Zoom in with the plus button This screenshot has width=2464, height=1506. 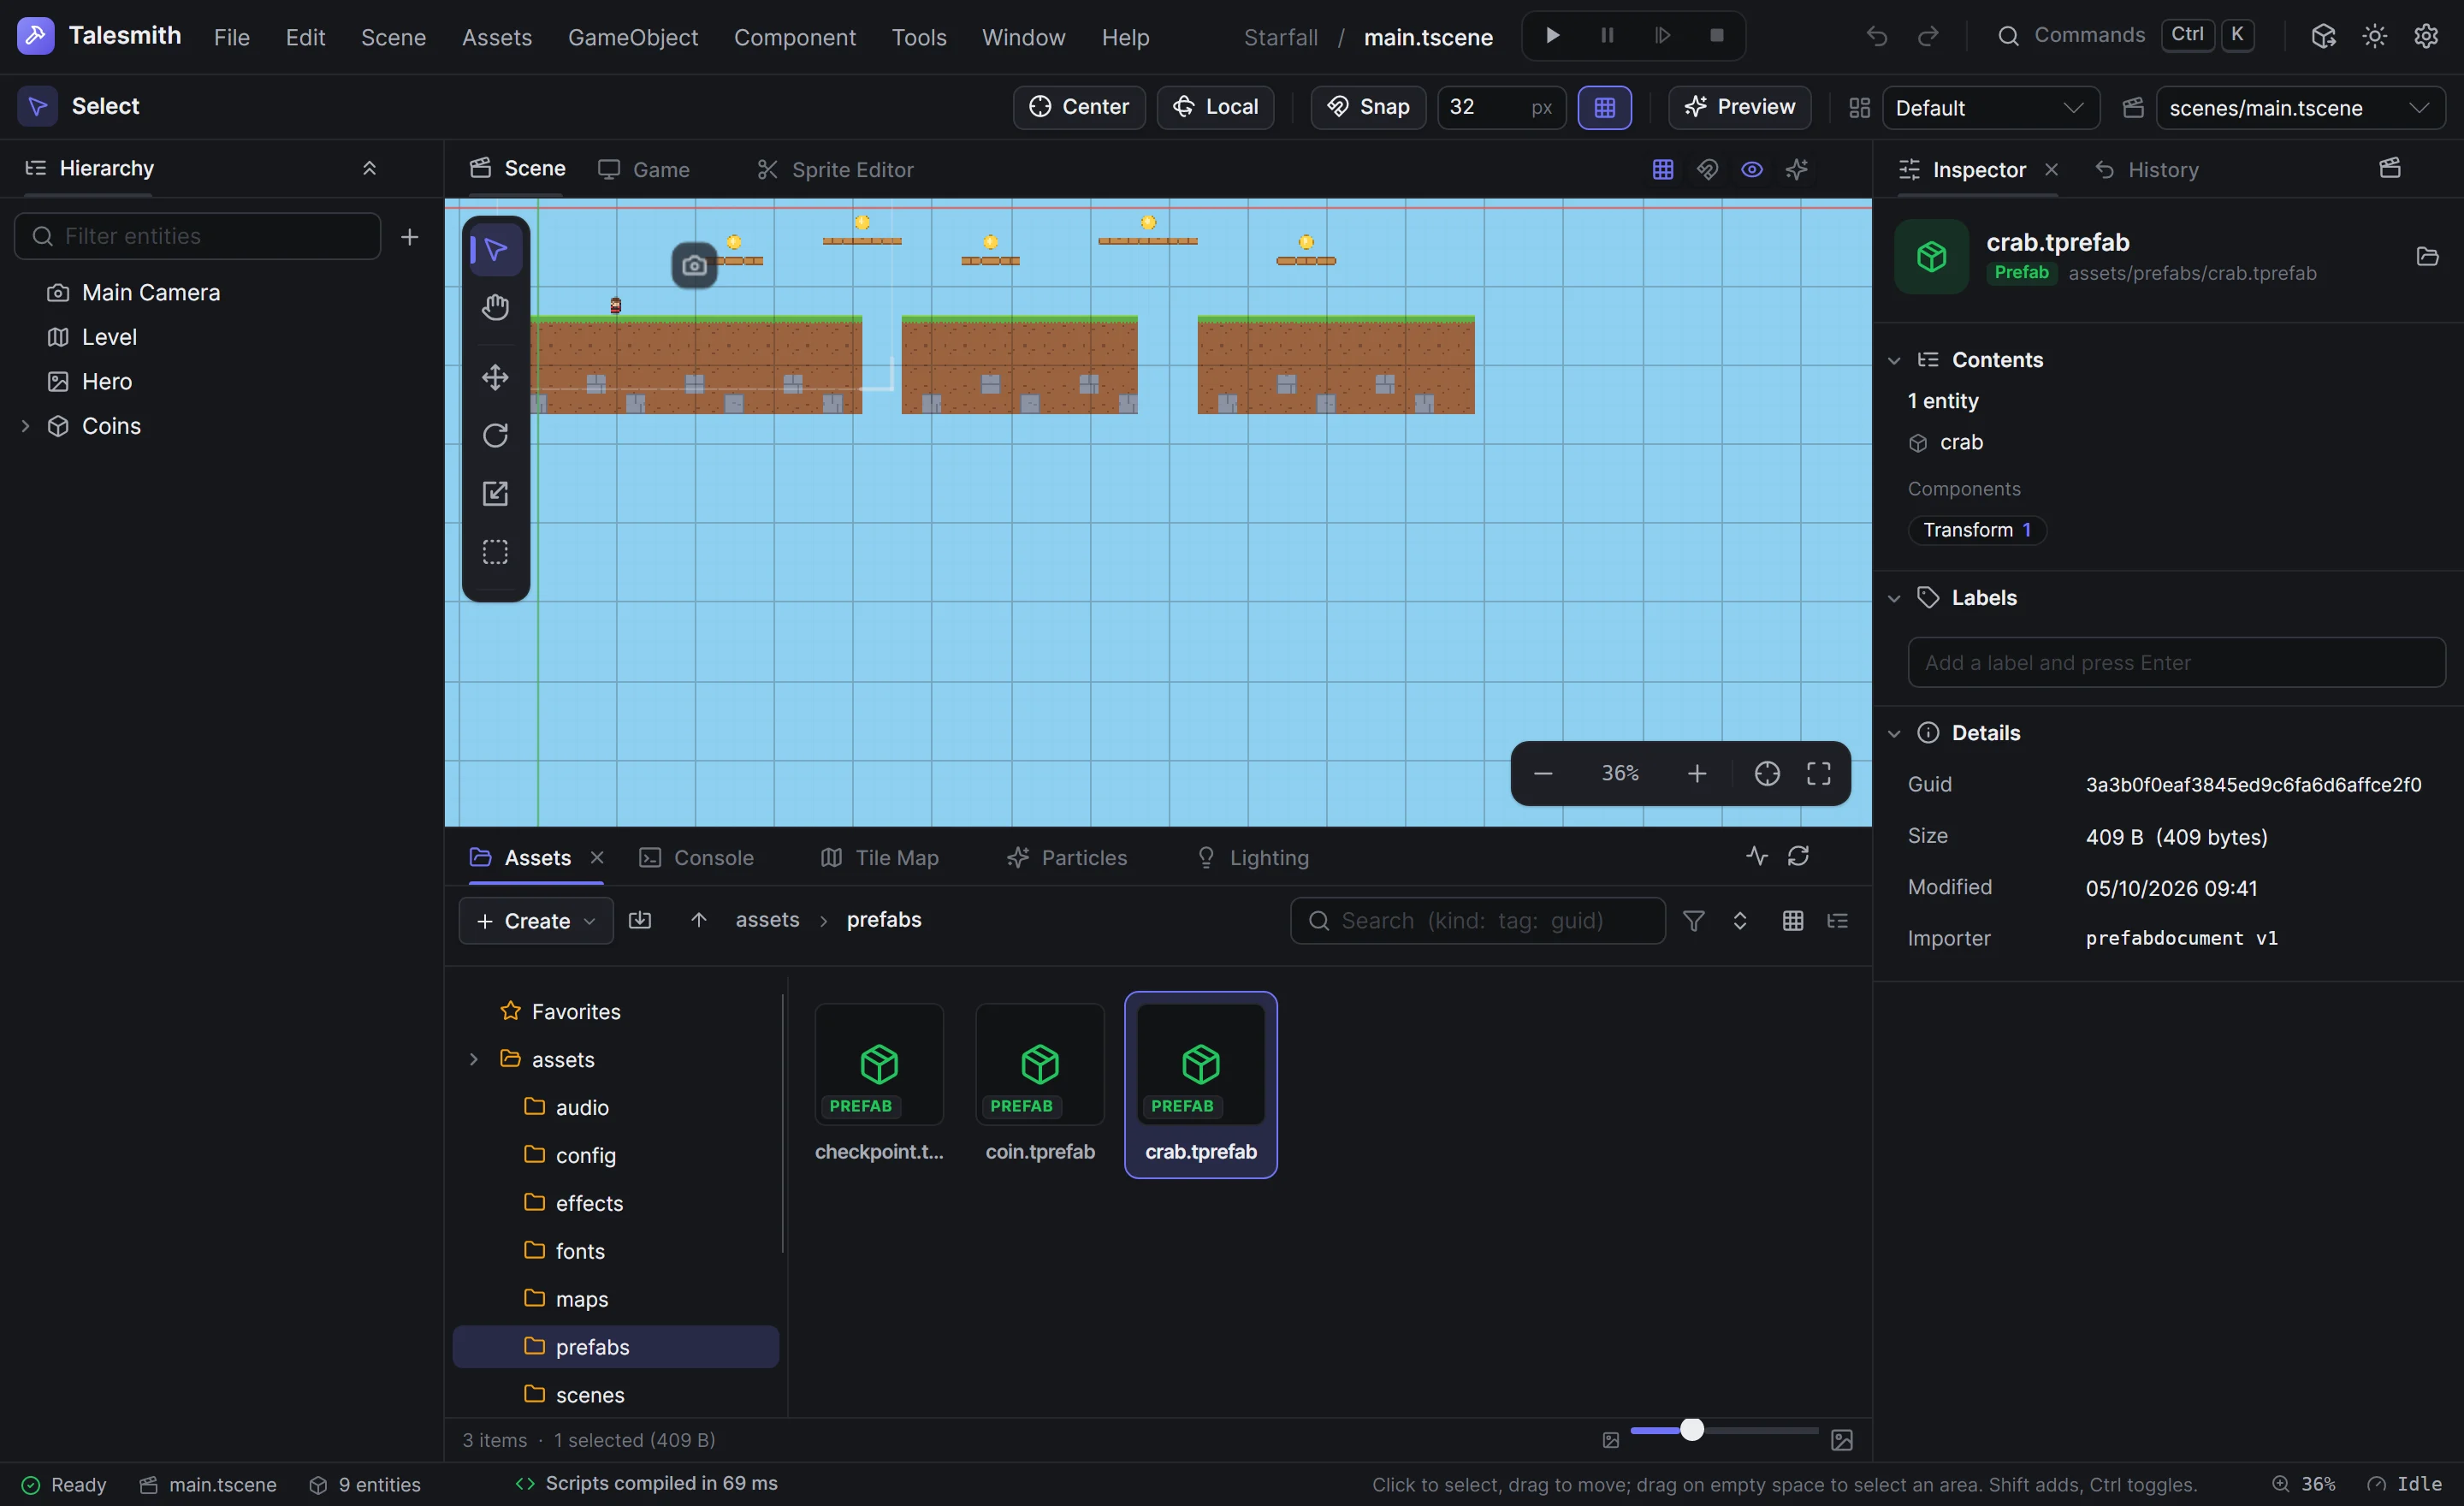[x=1697, y=773]
